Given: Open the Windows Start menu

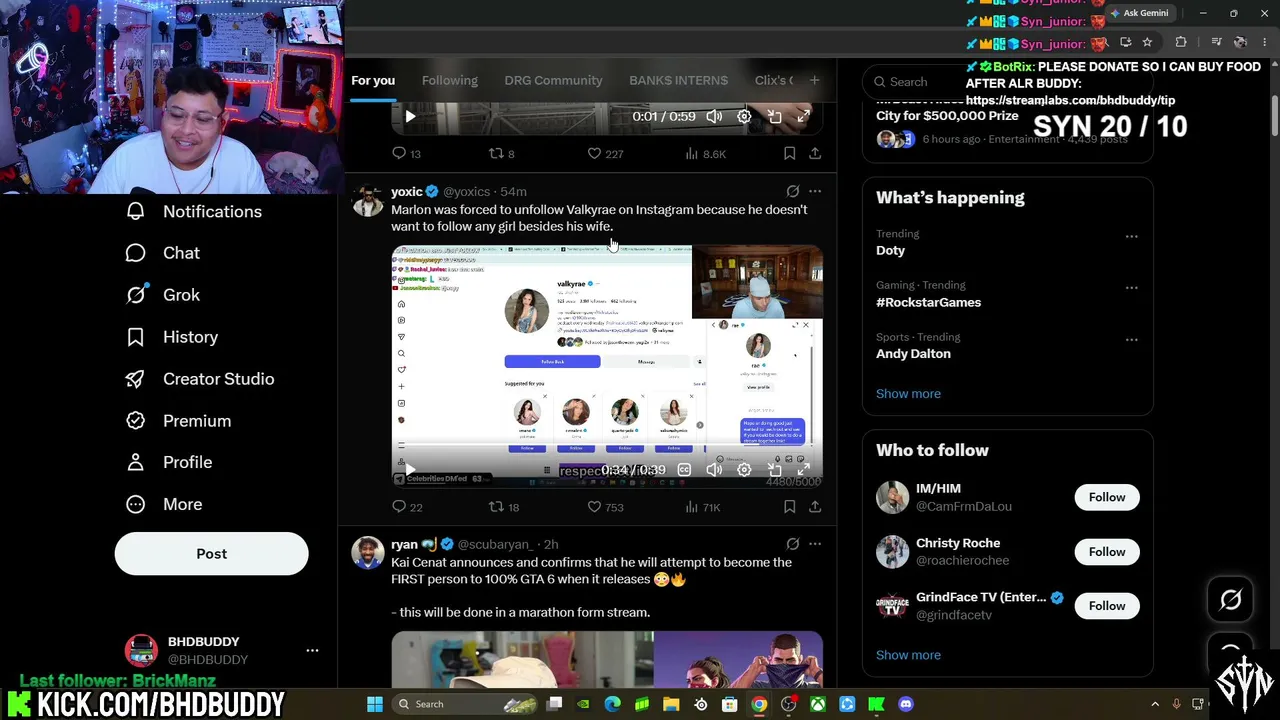Looking at the screenshot, I should click(375, 704).
